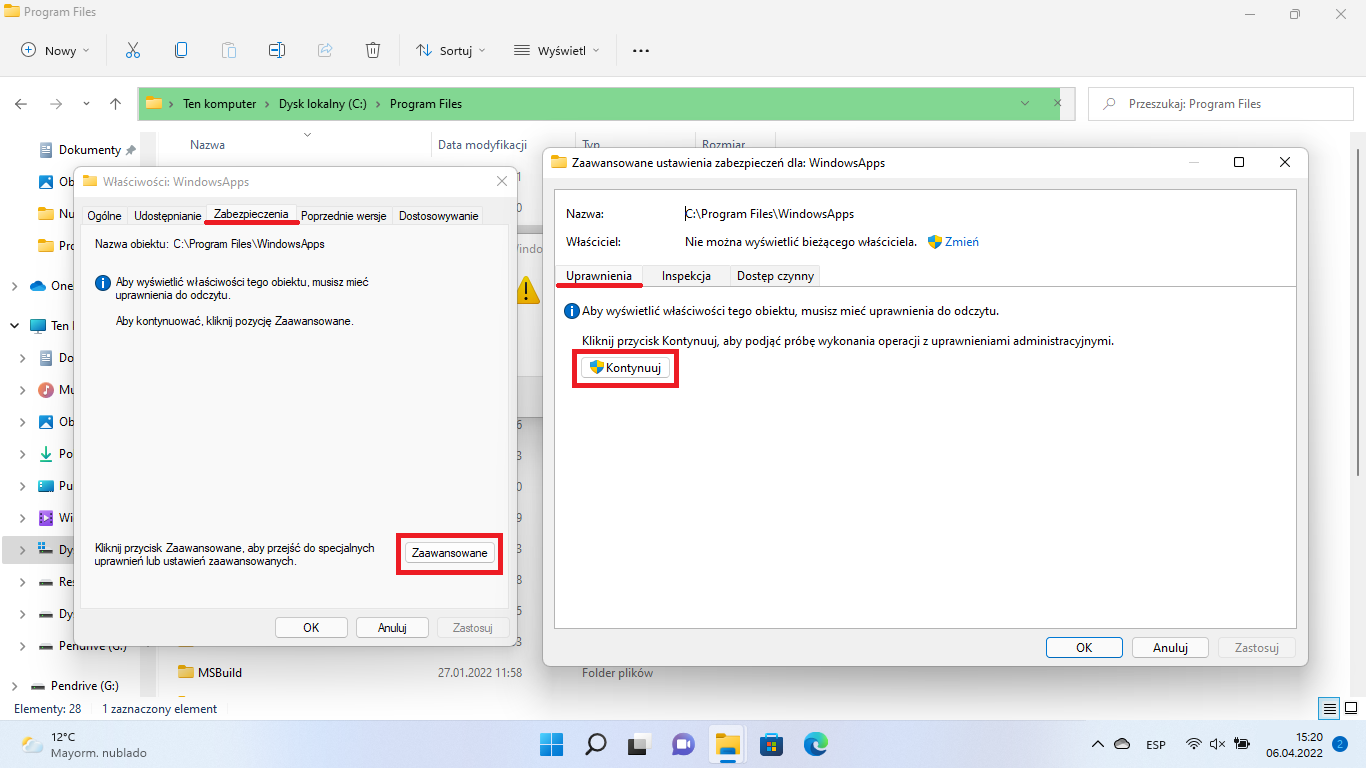Switch to the Udostępnianie tab
Viewport: 1366px width, 768px height.
167,216
